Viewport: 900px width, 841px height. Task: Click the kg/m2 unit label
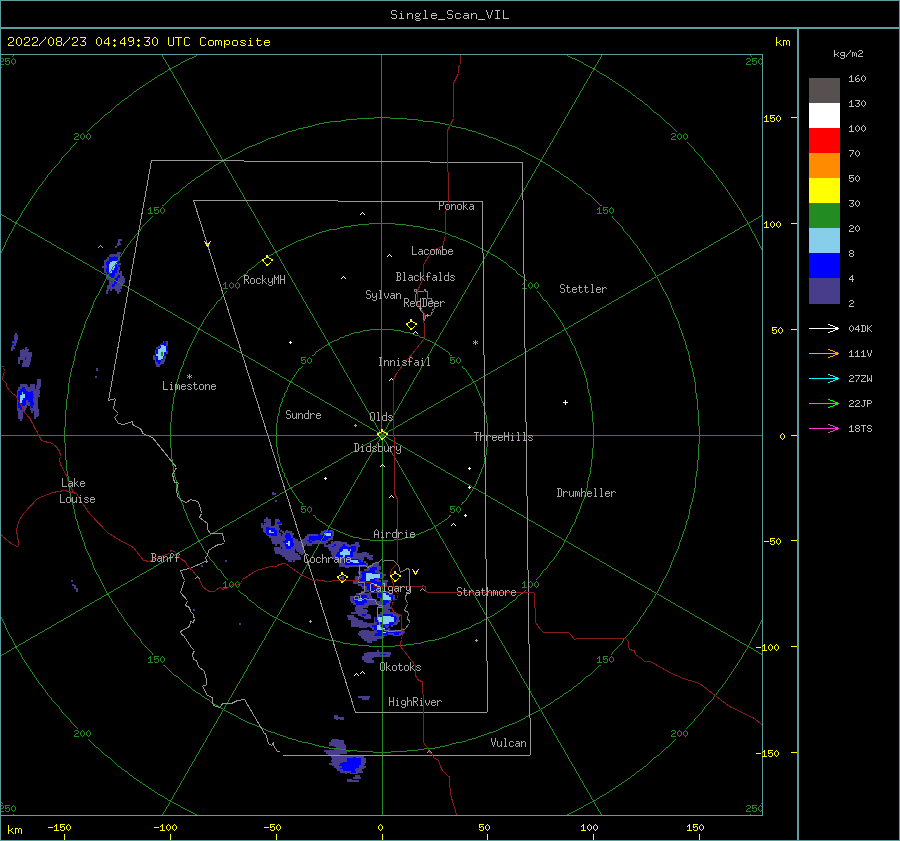[848, 54]
